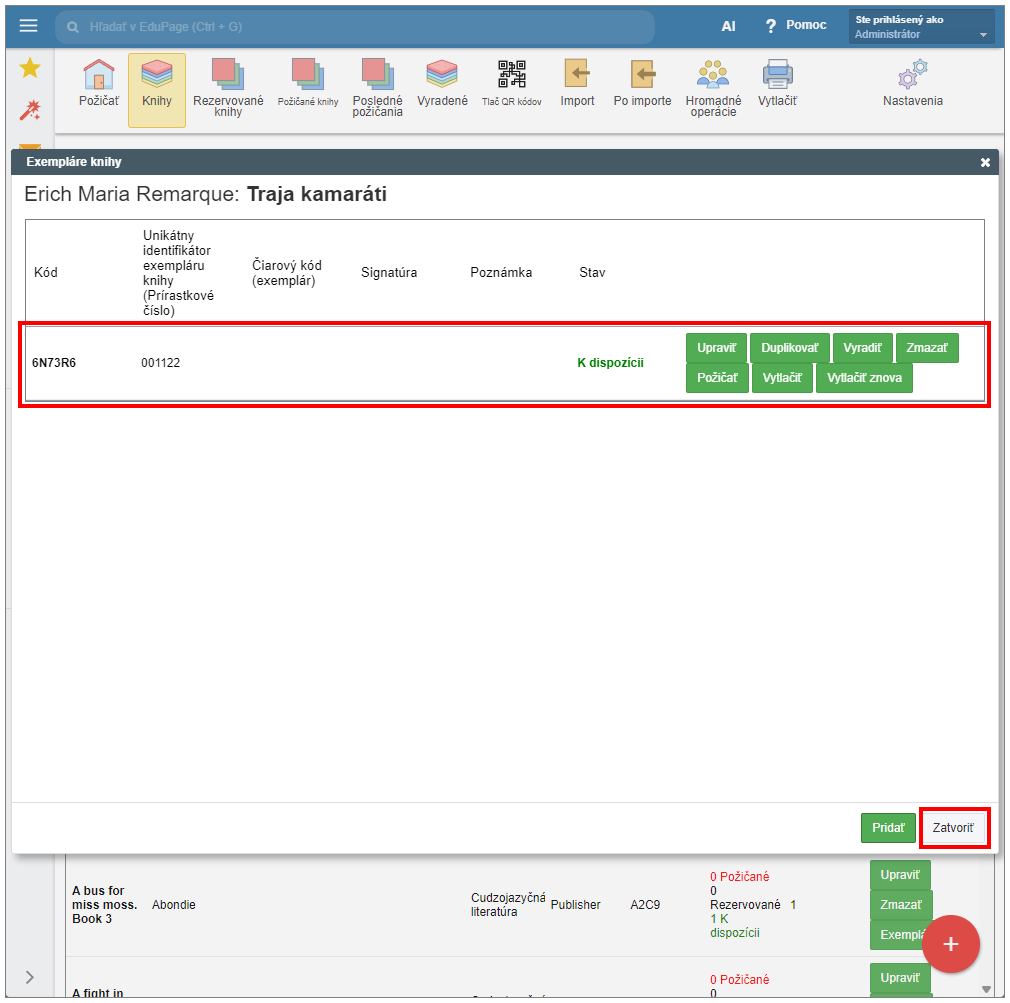Expand the left sidebar chevron
Screen dimensions: 1010x1003
29,977
